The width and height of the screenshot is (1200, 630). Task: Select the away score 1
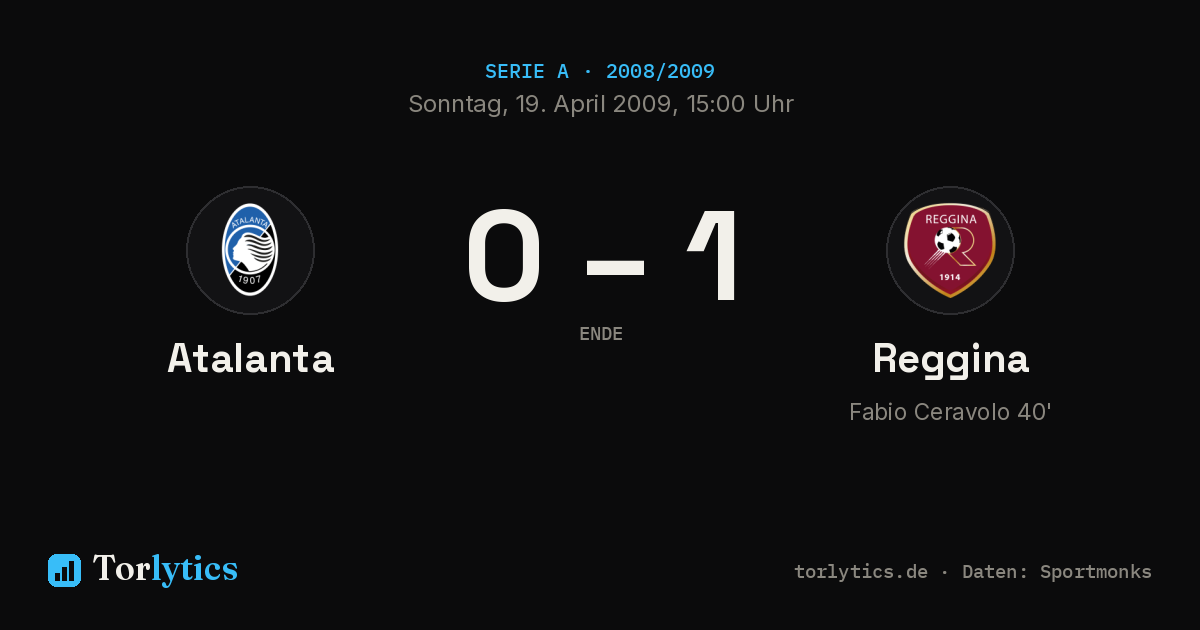715,256
